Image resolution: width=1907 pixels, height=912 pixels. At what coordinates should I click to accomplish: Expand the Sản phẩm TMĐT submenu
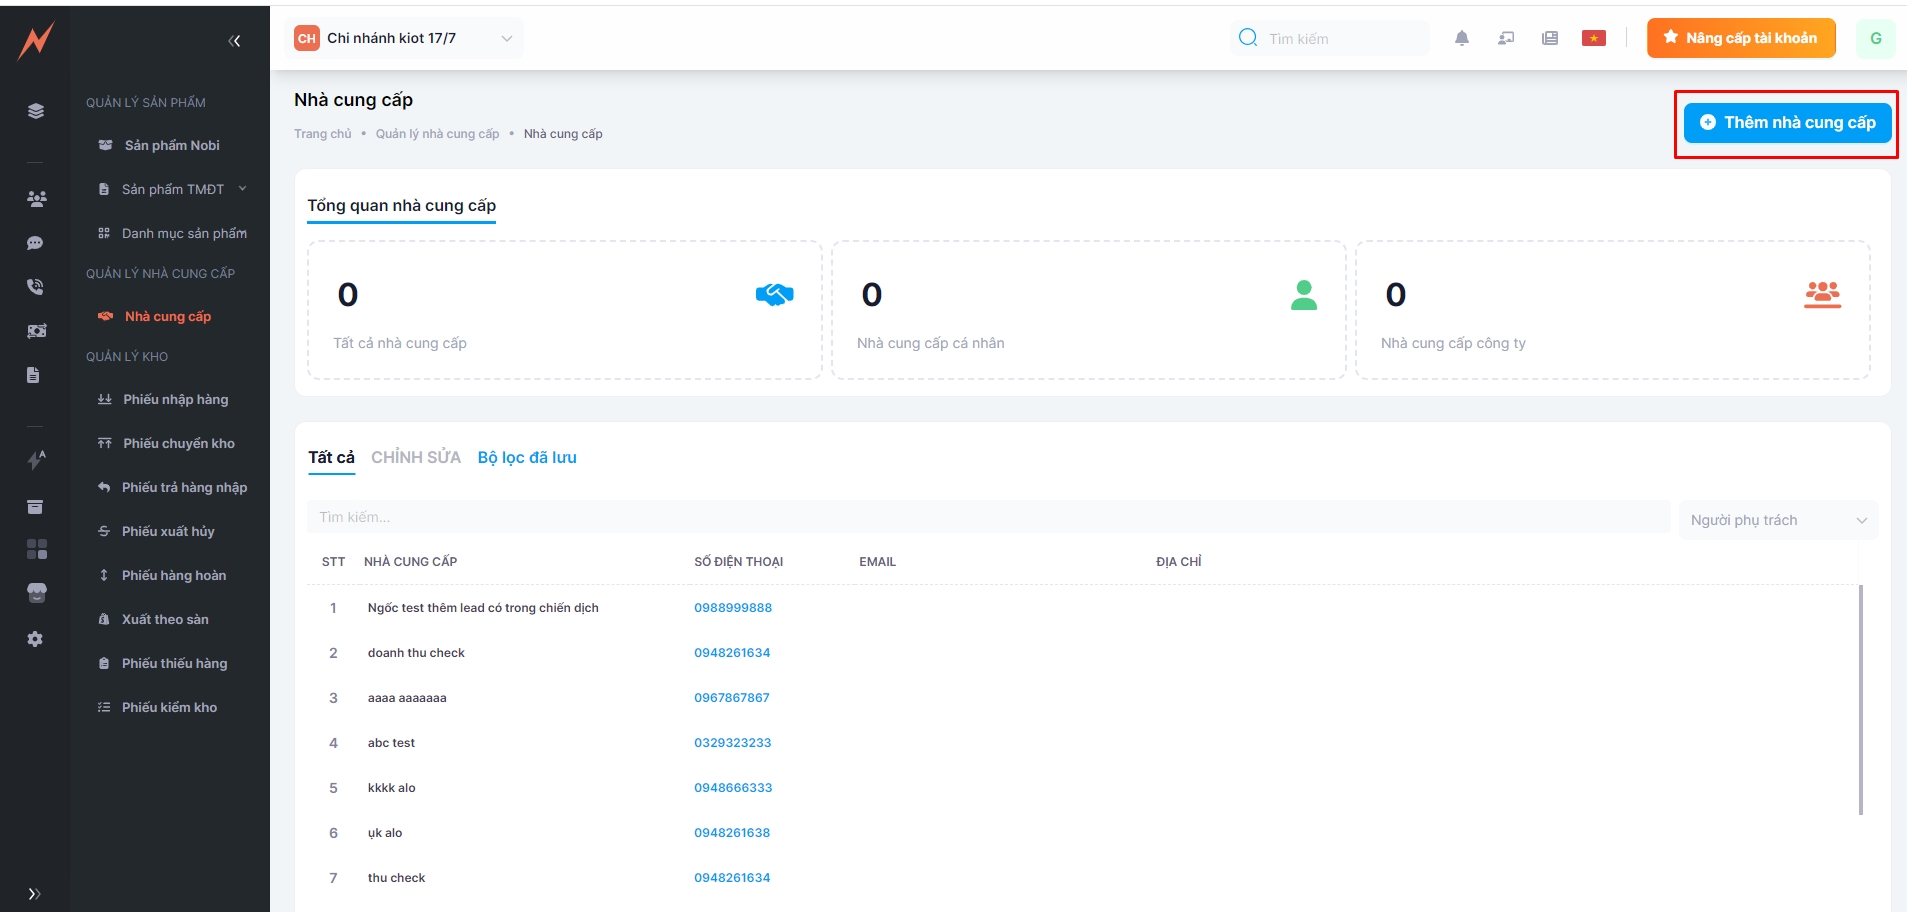(173, 189)
